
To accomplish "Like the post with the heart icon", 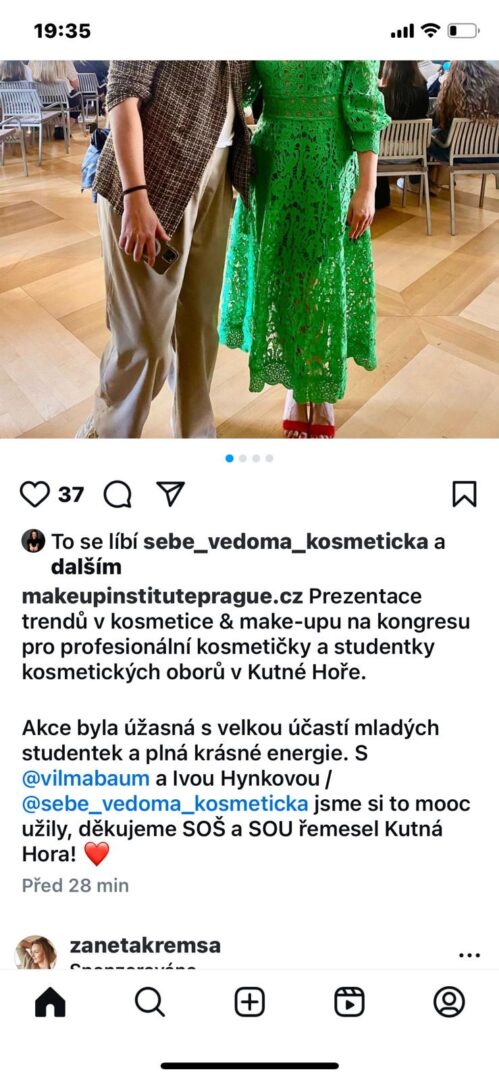I will pyautogui.click(x=34, y=494).
